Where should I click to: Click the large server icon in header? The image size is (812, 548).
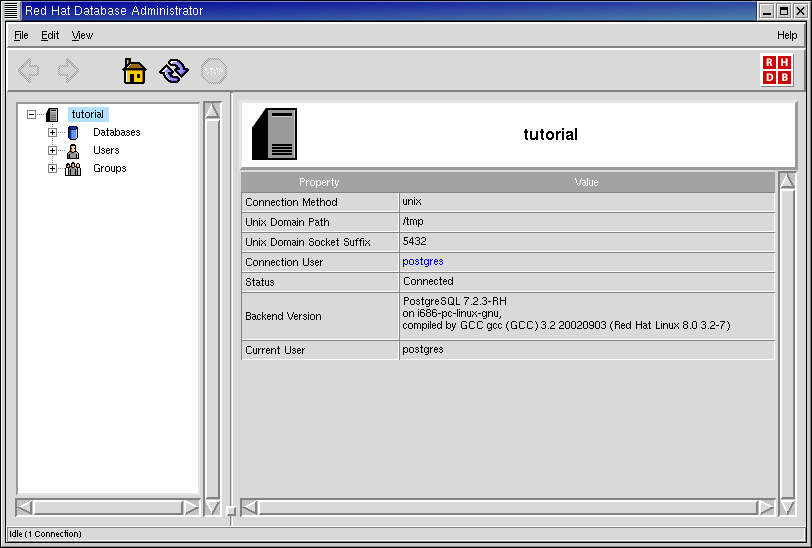pos(274,134)
